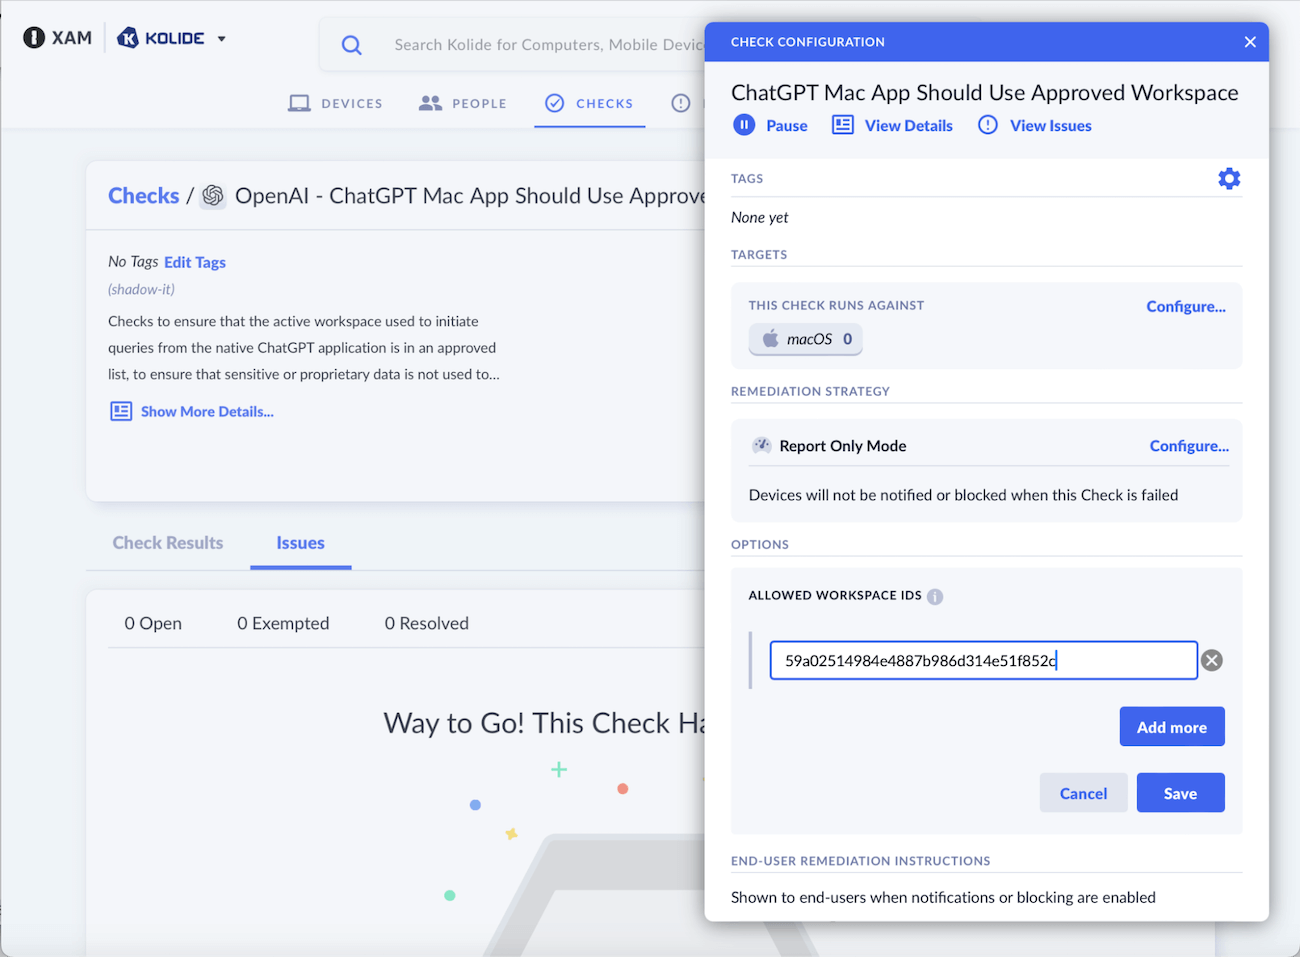The image size is (1300, 957).
Task: Click the Pause link text
Action: (x=787, y=126)
